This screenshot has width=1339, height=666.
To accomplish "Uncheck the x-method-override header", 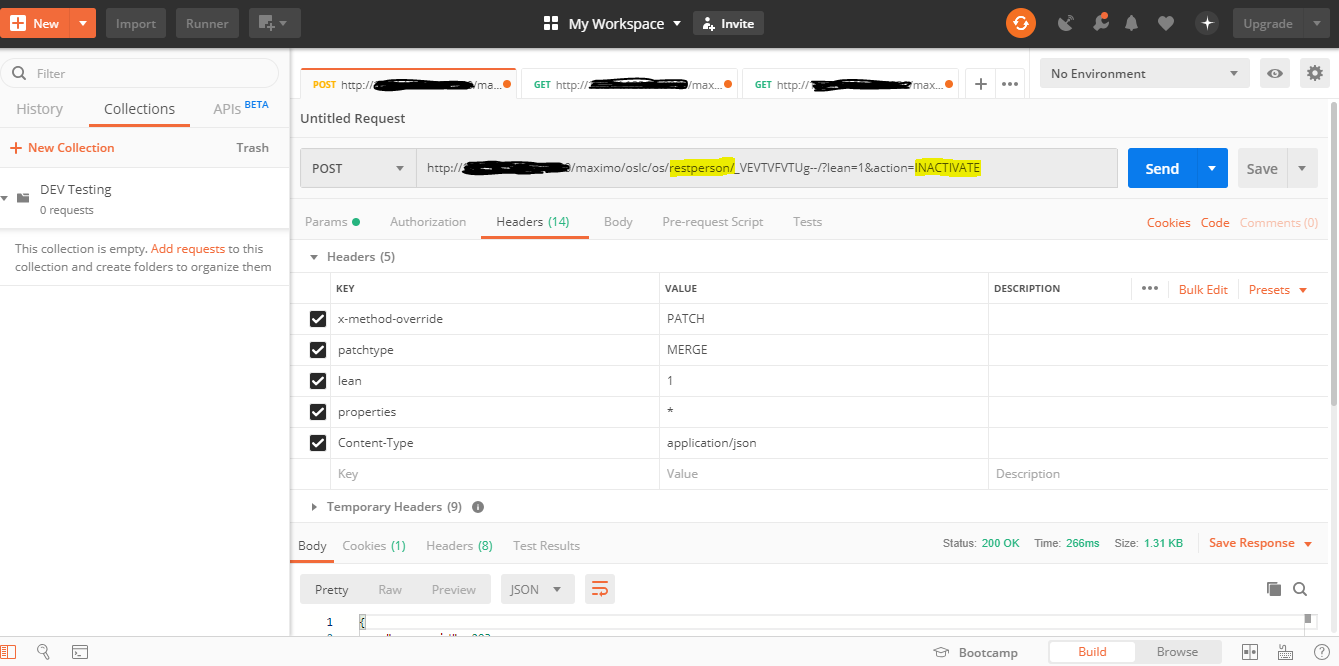I will [x=317, y=318].
